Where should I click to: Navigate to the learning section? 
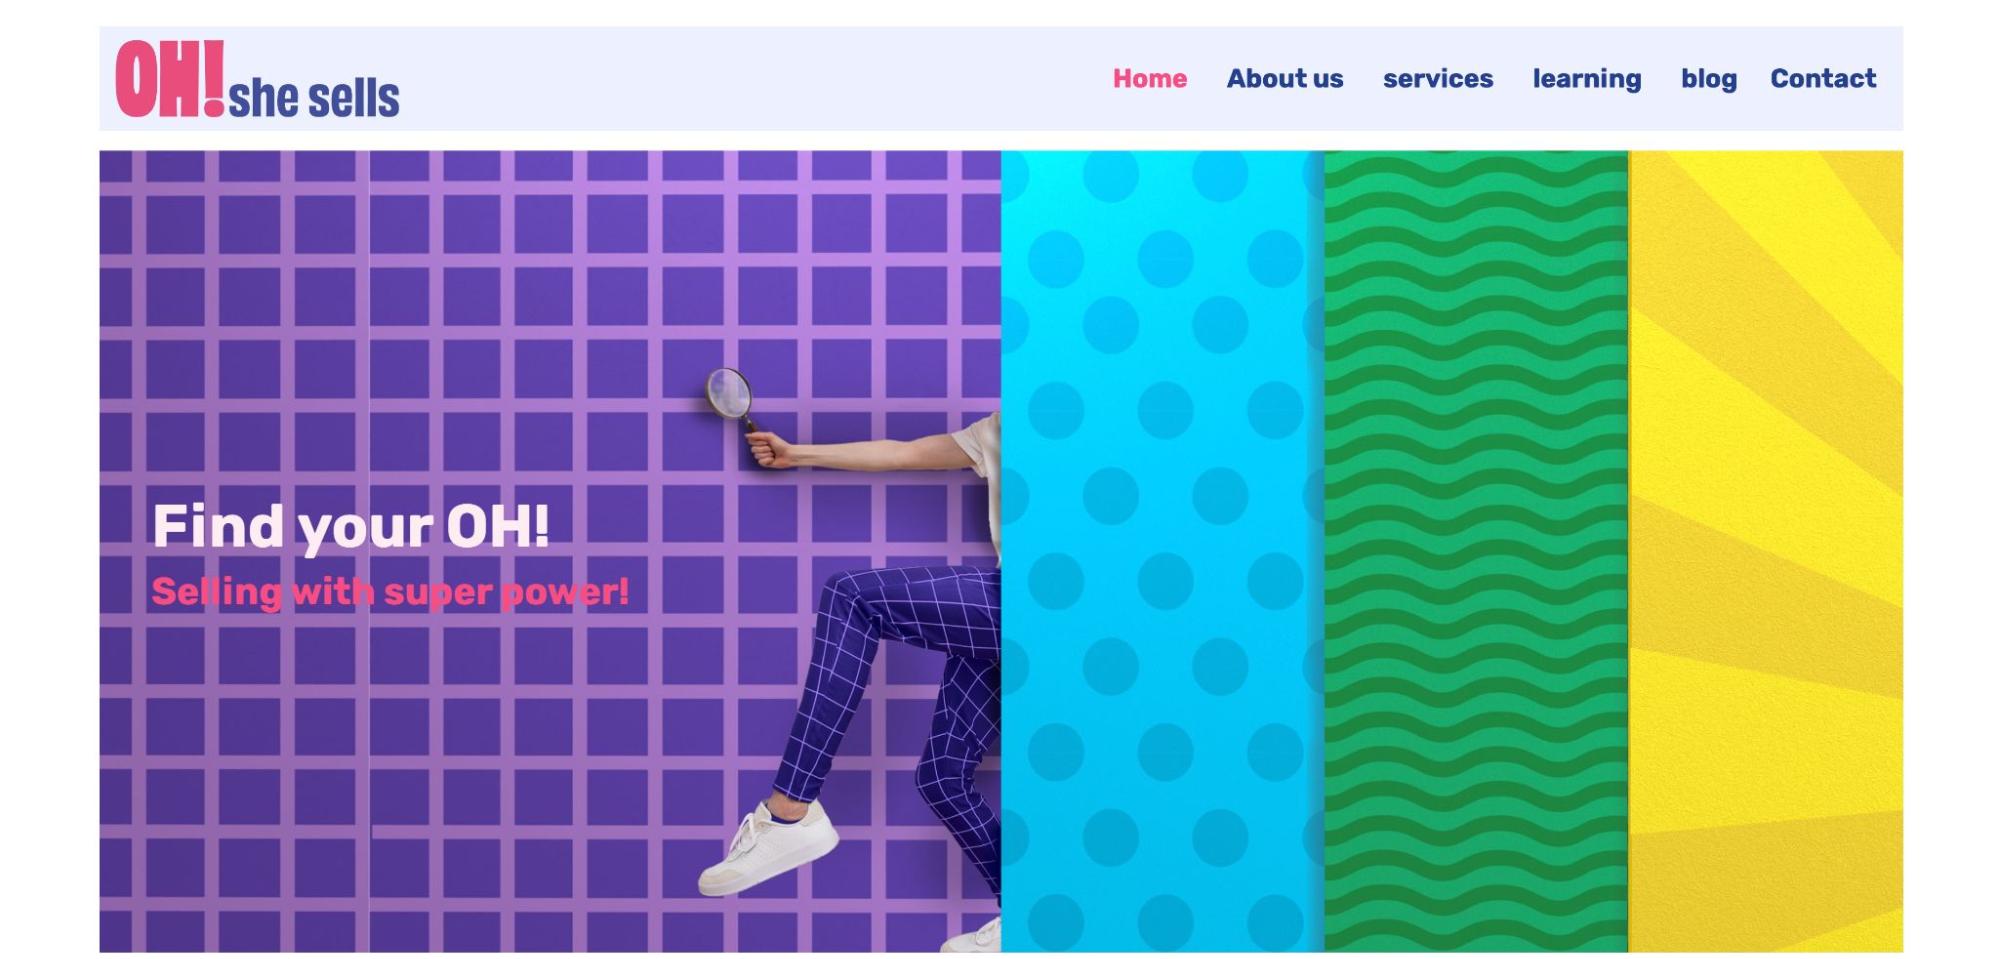coord(1586,80)
